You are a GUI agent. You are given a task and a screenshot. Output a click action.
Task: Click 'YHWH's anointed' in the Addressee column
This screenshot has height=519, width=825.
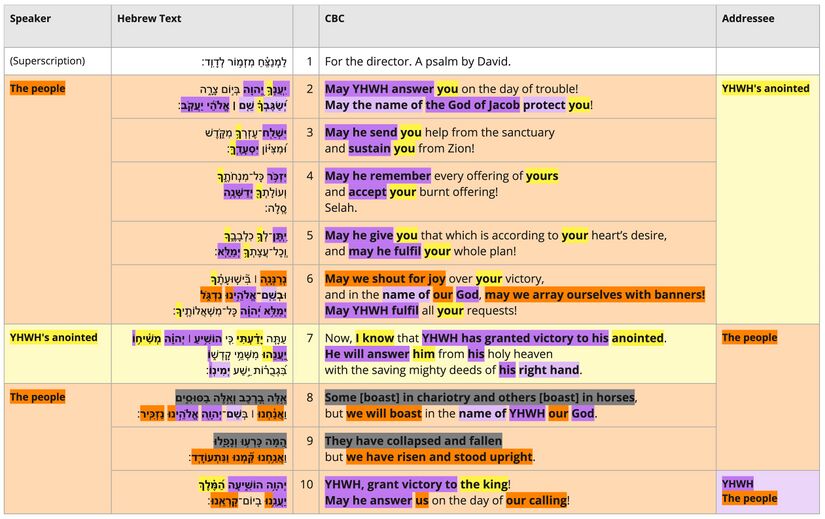coord(765,89)
